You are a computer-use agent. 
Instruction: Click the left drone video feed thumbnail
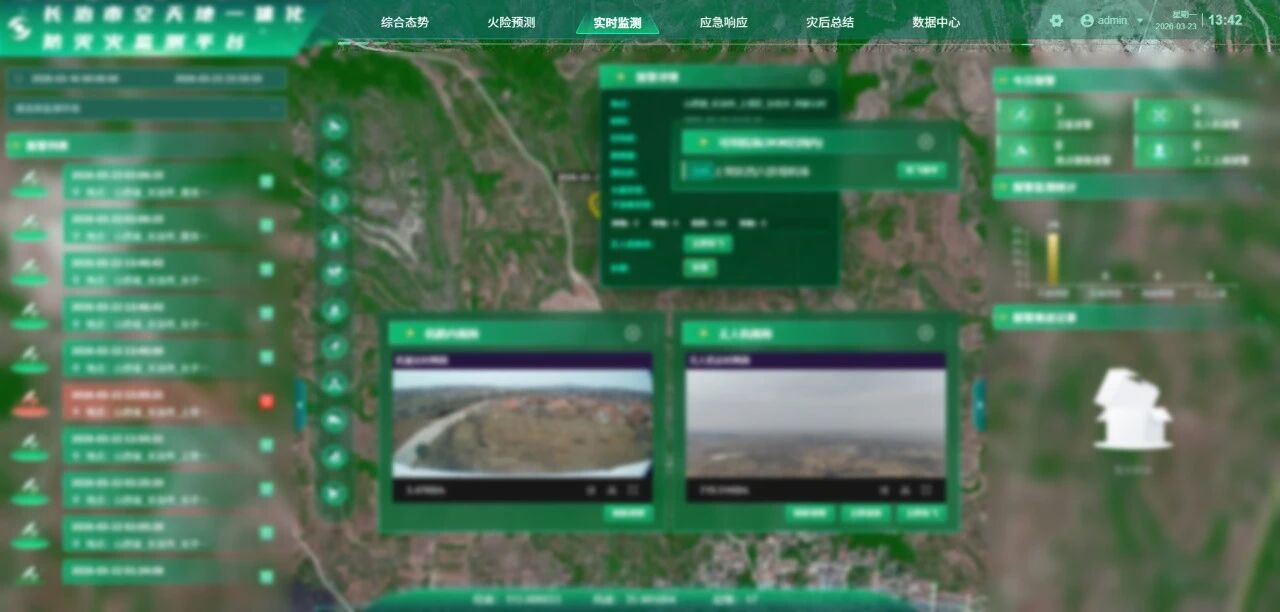click(522, 420)
